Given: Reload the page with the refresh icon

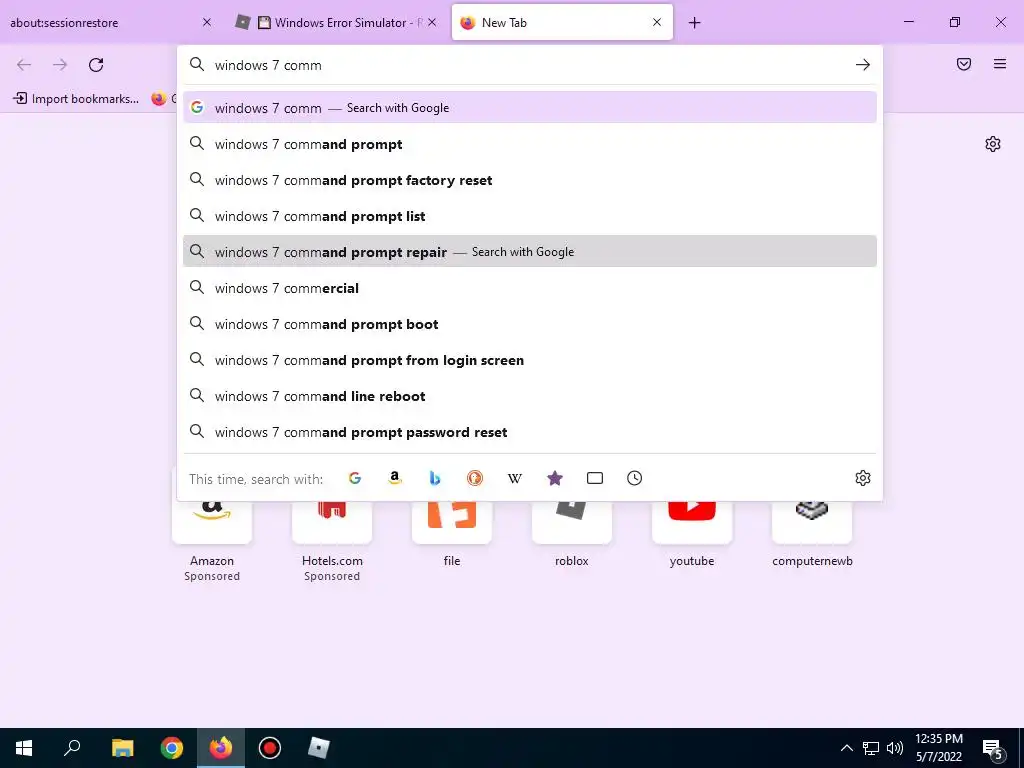Looking at the screenshot, I should (96, 65).
